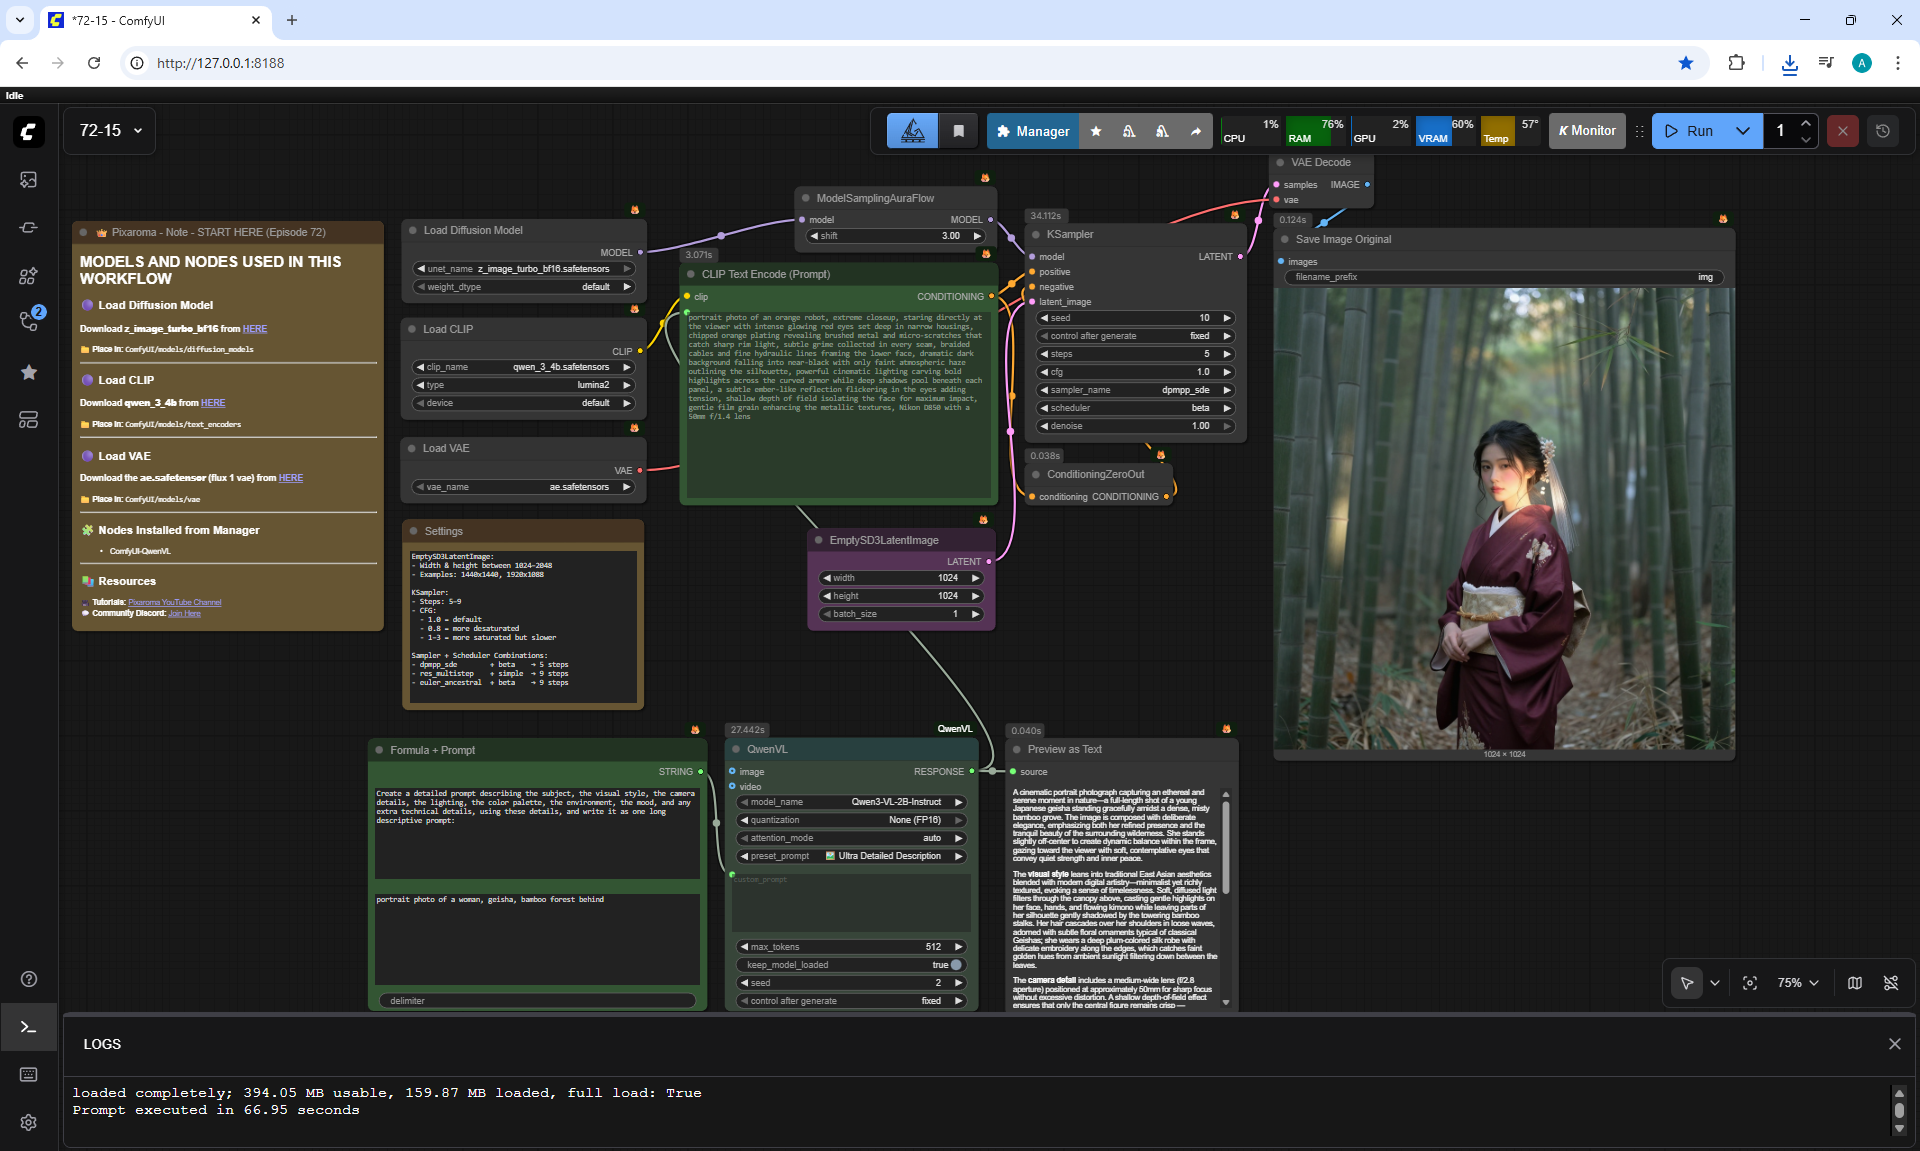Expand the 75% zoom level dropdown
Screen dimensions: 1920x1151
1798,983
